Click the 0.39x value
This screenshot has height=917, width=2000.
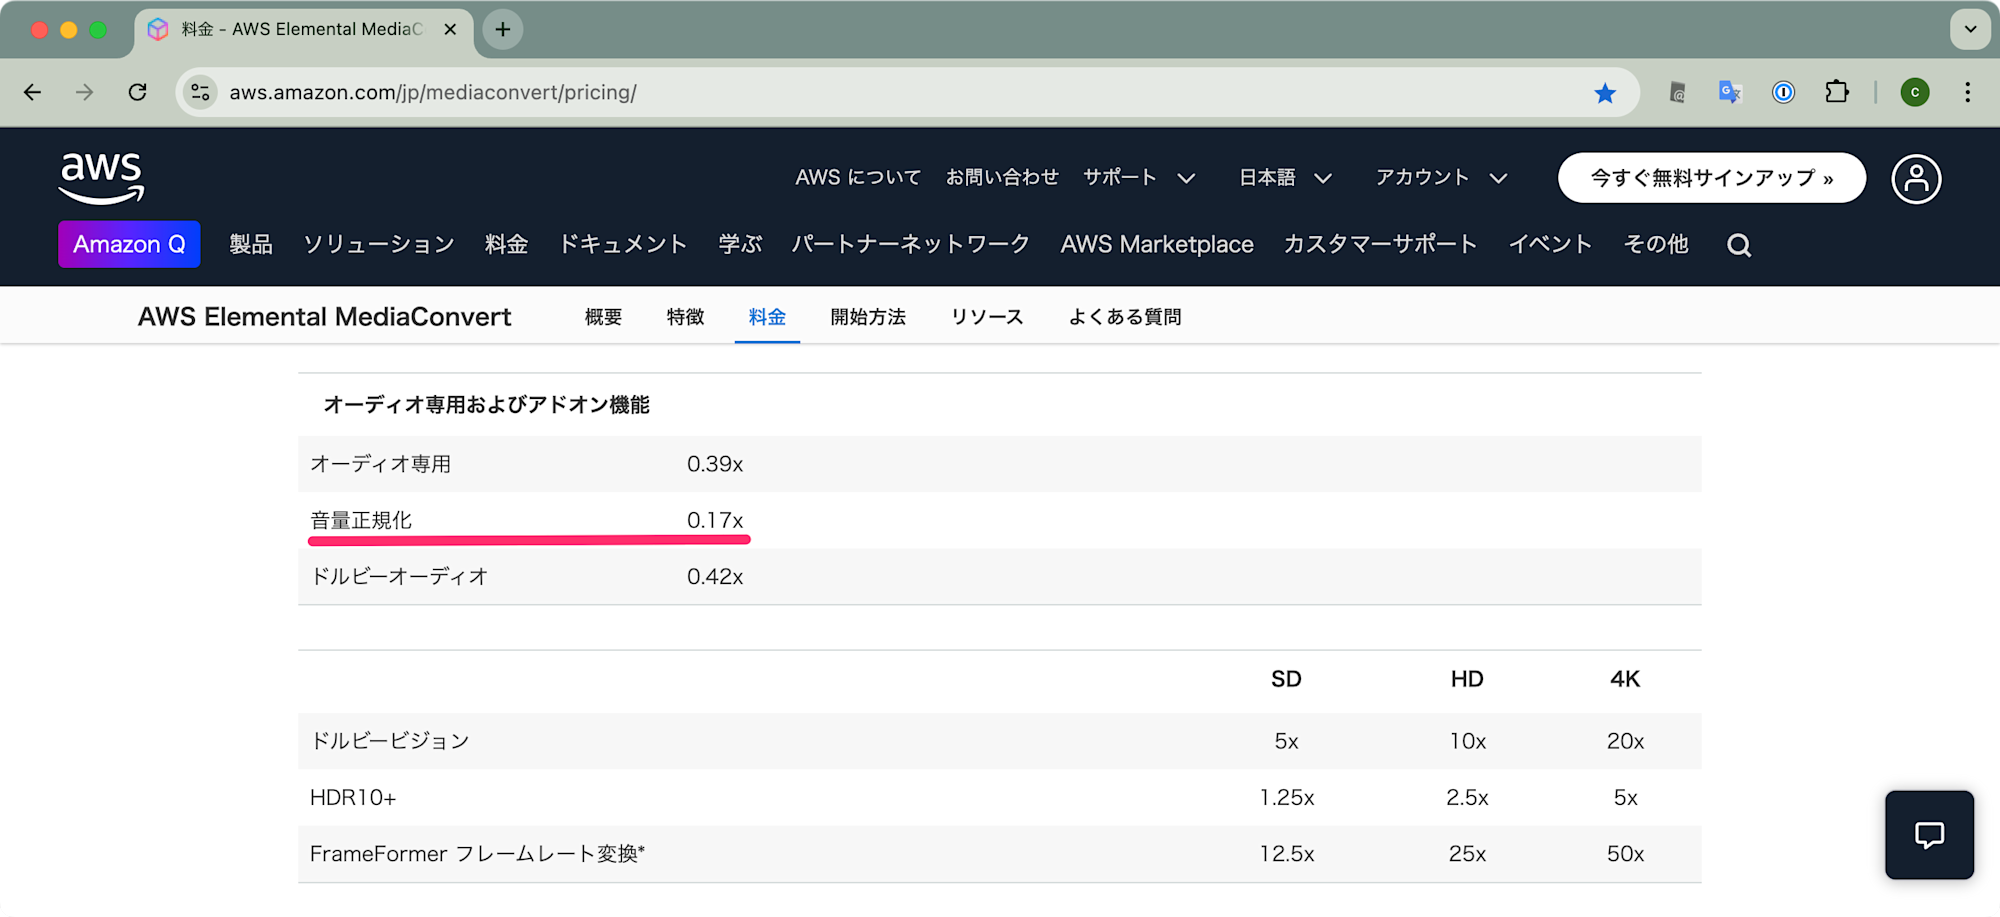[x=715, y=464]
